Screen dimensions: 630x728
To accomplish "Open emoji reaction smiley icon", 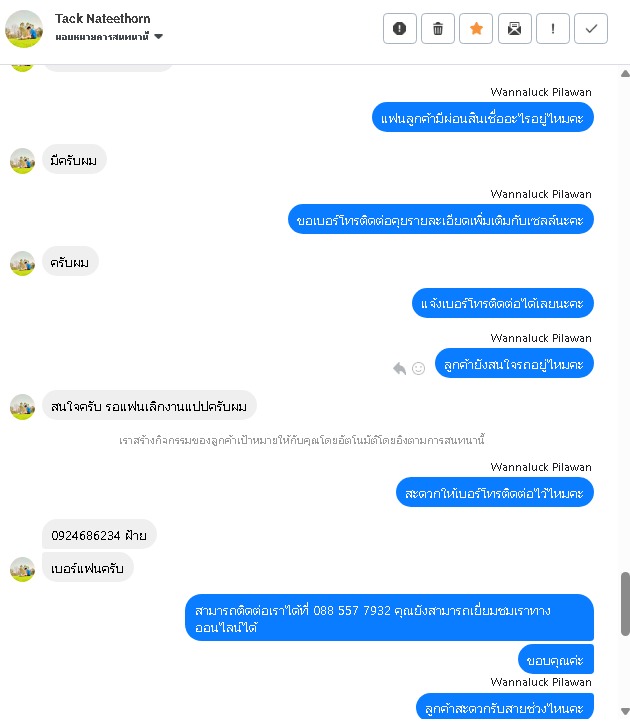I will click(419, 368).
